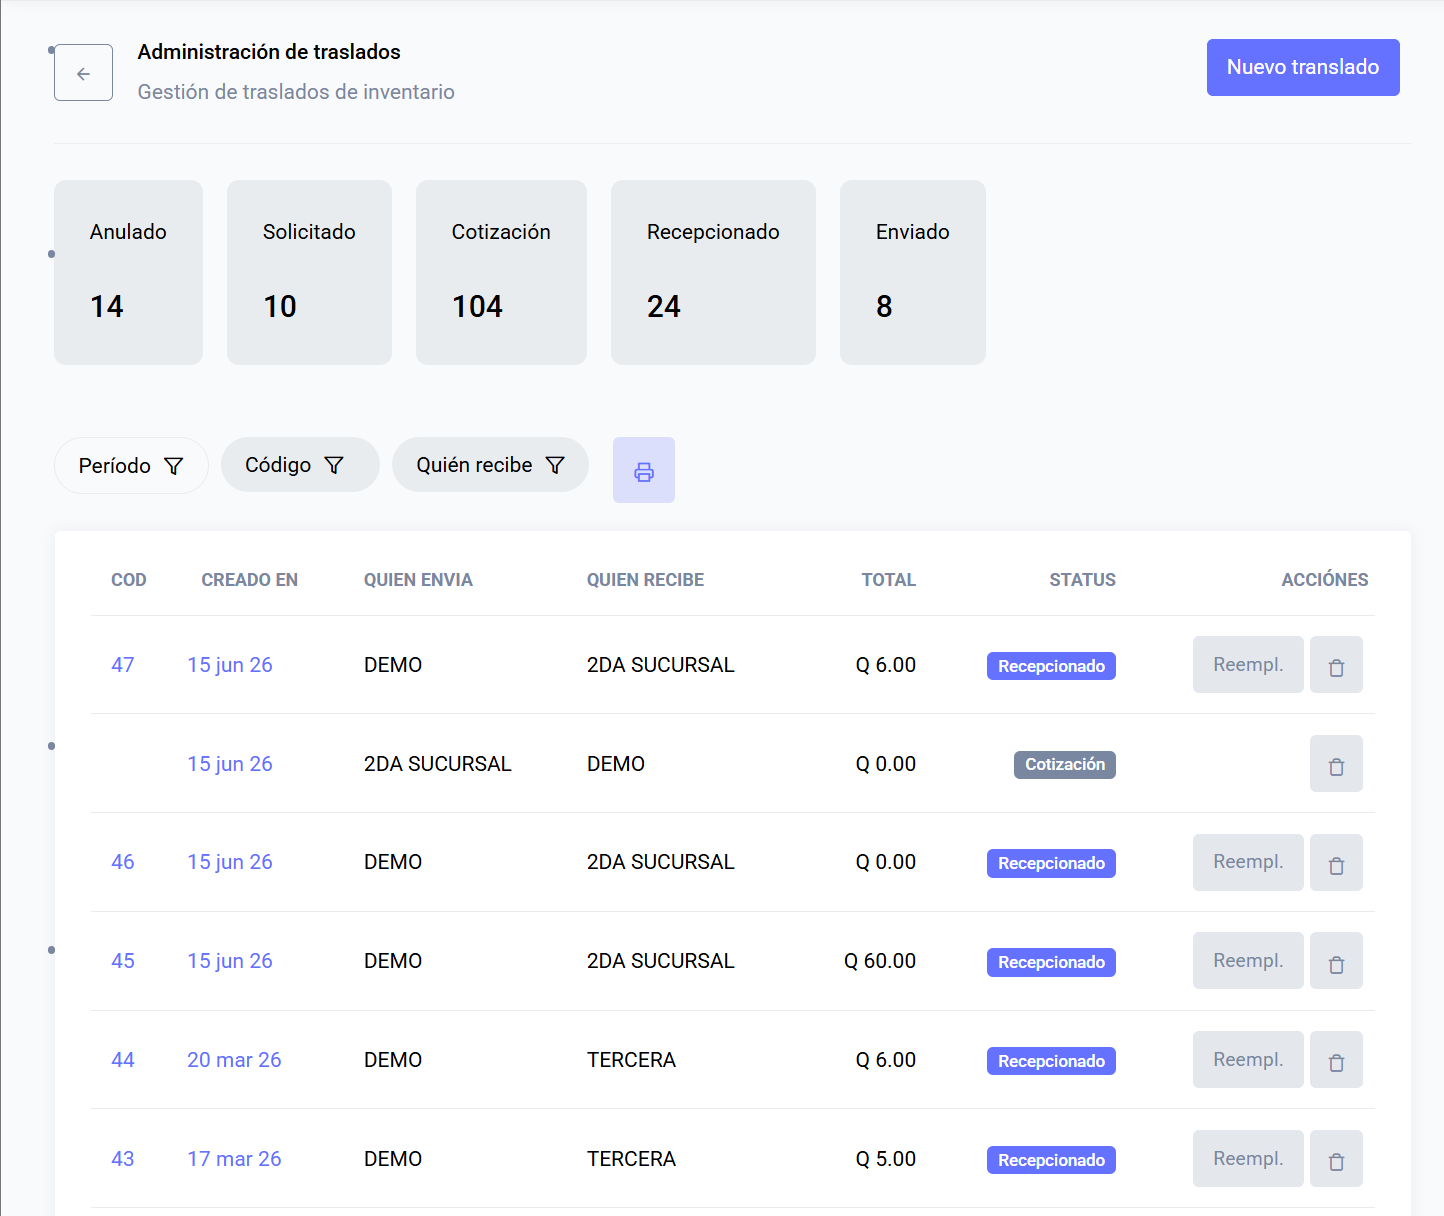Select the Solicitado status card
The height and width of the screenshot is (1216, 1444).
pyautogui.click(x=309, y=272)
